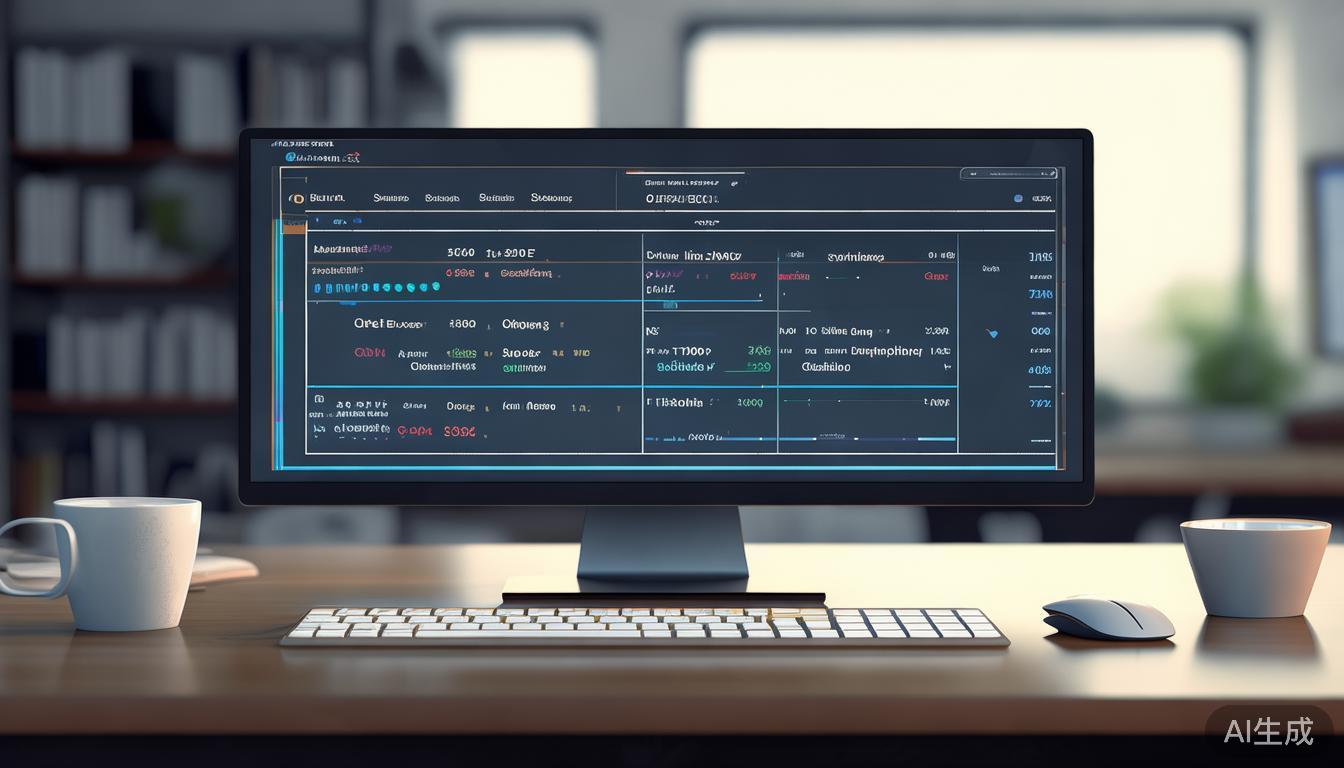This screenshot has height=768, width=1344.
Task: Click the small square icon in bottom-left panel
Action: tap(319, 398)
